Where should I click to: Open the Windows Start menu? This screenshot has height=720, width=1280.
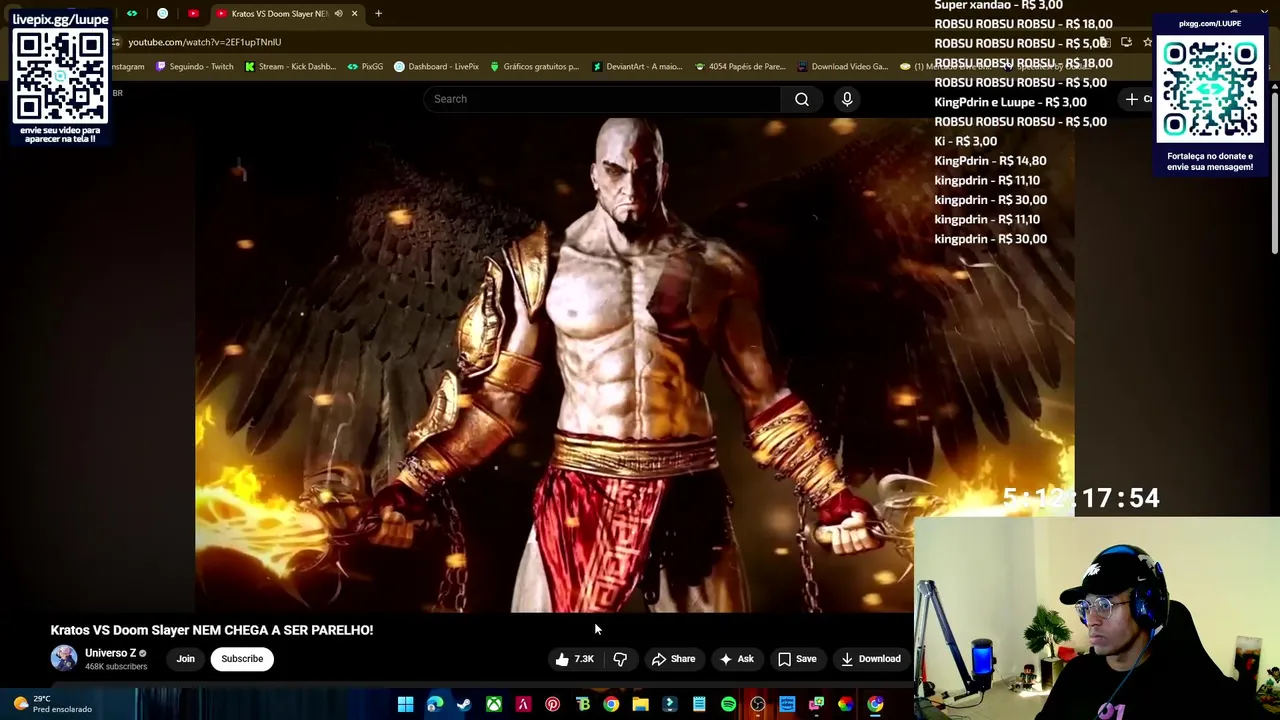point(405,705)
